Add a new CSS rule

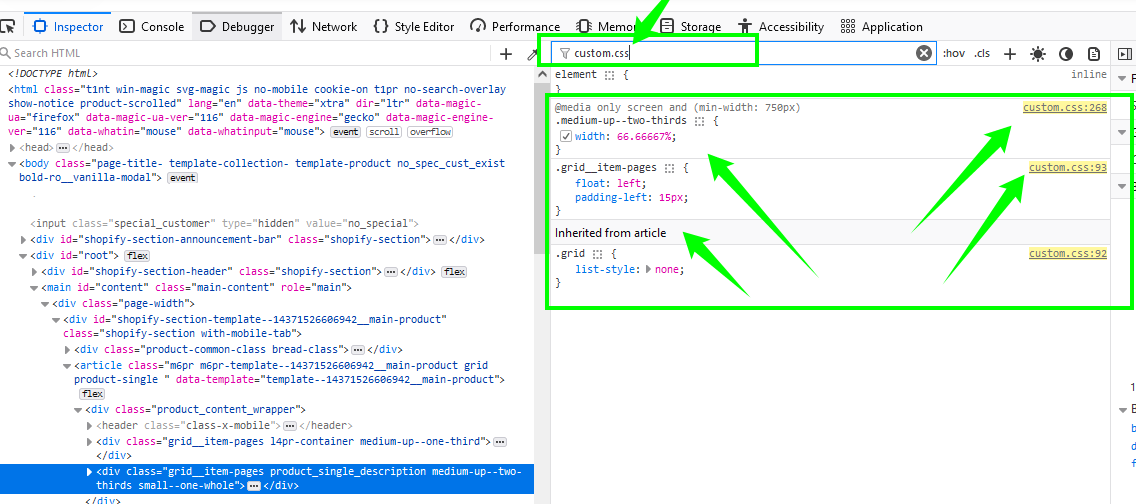[1010, 54]
